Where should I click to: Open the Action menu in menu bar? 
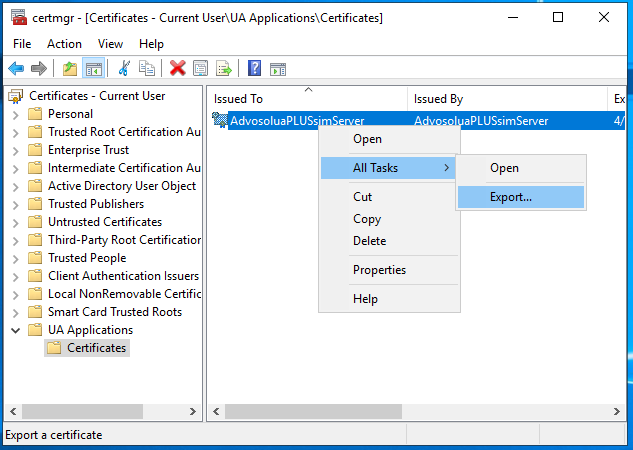(x=64, y=44)
